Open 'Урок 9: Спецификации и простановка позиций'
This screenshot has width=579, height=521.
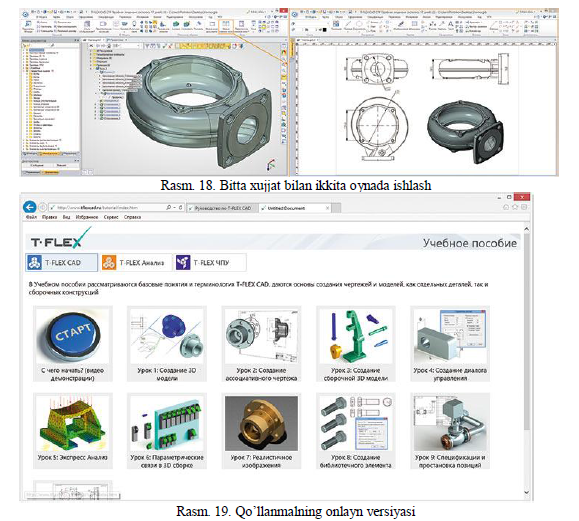(450, 461)
